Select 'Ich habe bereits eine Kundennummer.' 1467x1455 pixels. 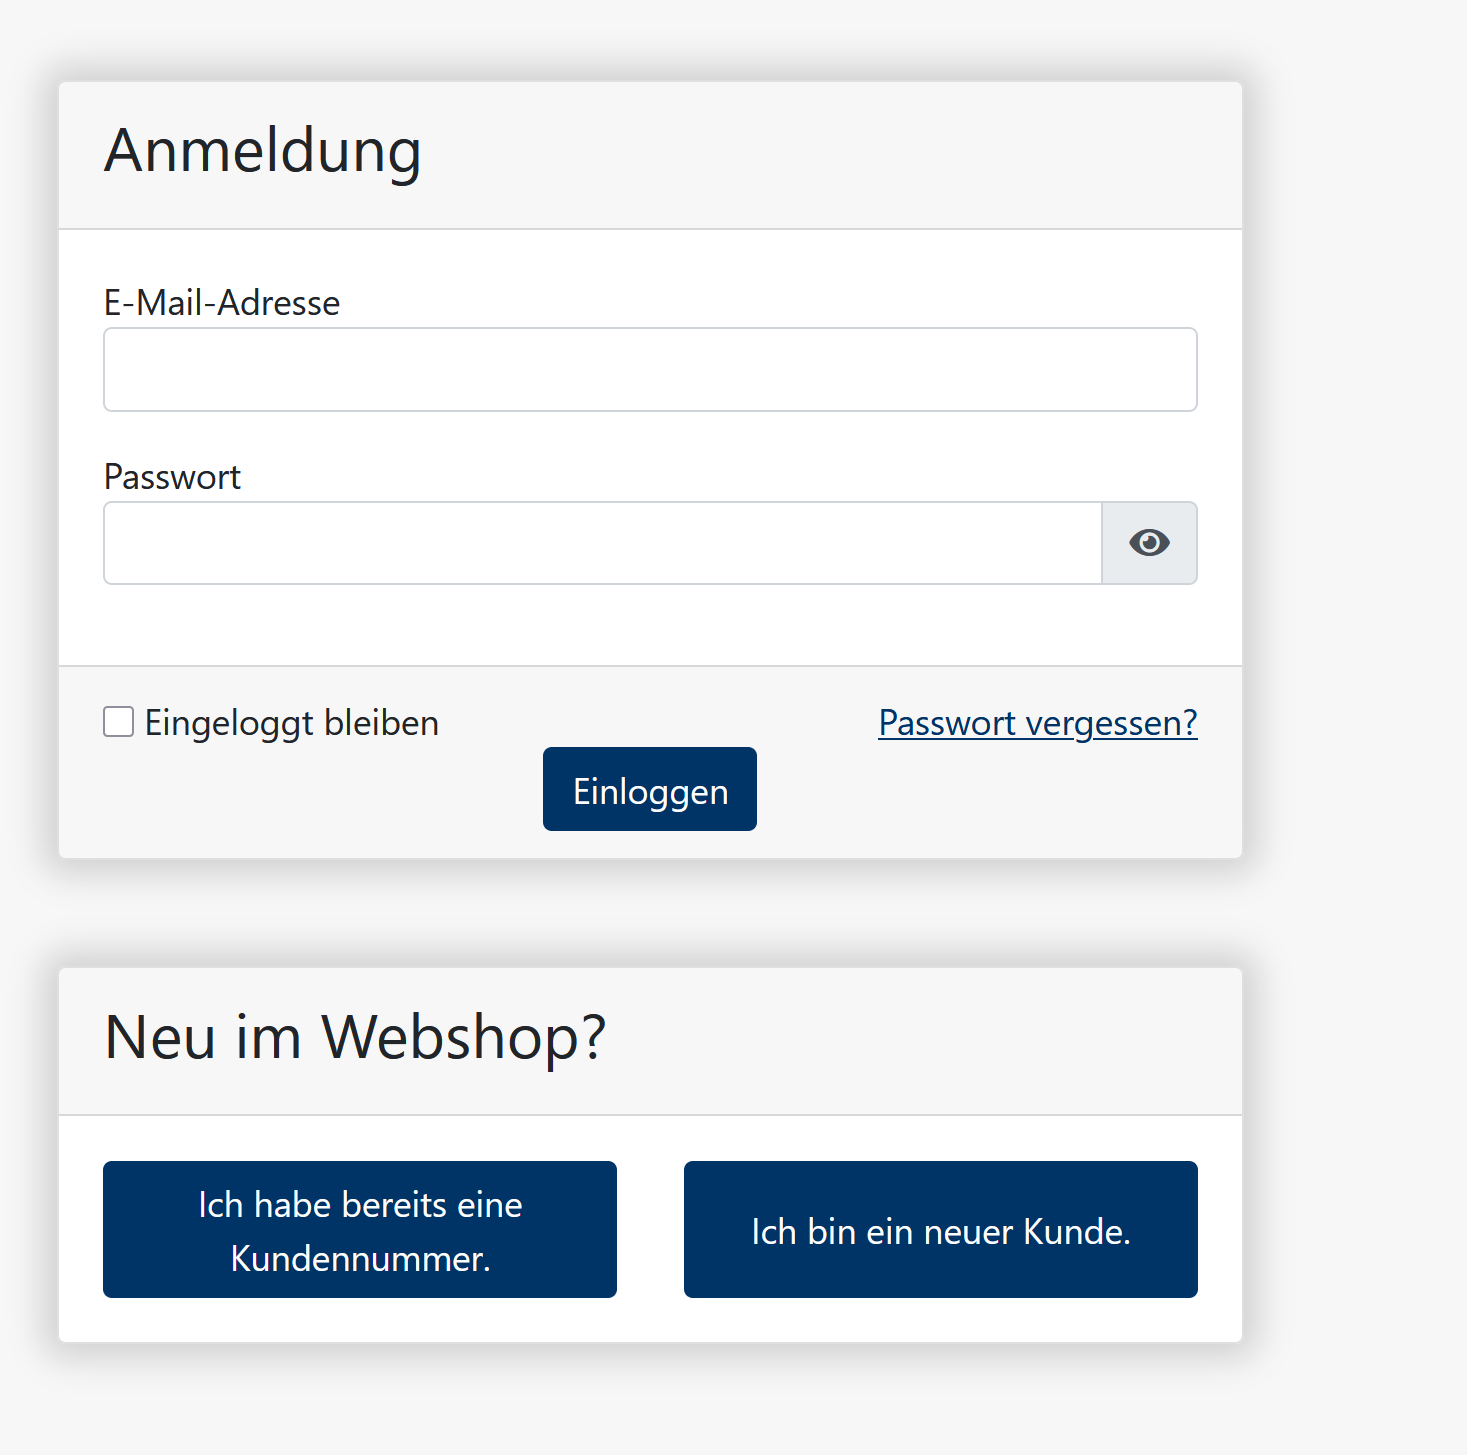359,1230
